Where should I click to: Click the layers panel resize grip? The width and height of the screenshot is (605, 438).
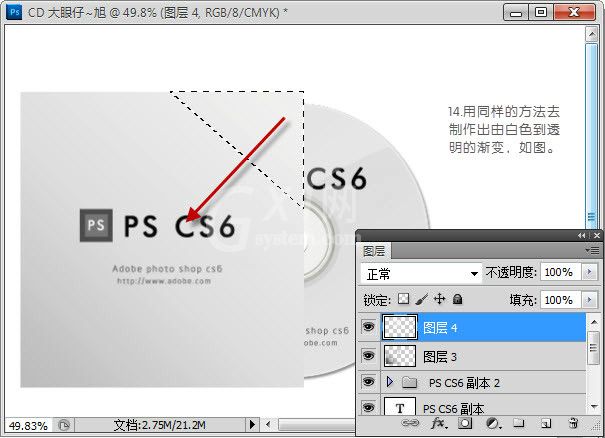[x=597, y=427]
